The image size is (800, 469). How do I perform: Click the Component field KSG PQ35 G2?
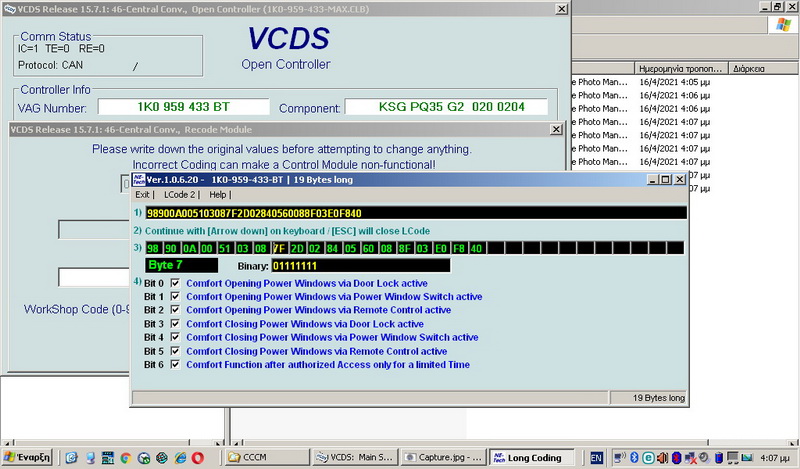446,107
